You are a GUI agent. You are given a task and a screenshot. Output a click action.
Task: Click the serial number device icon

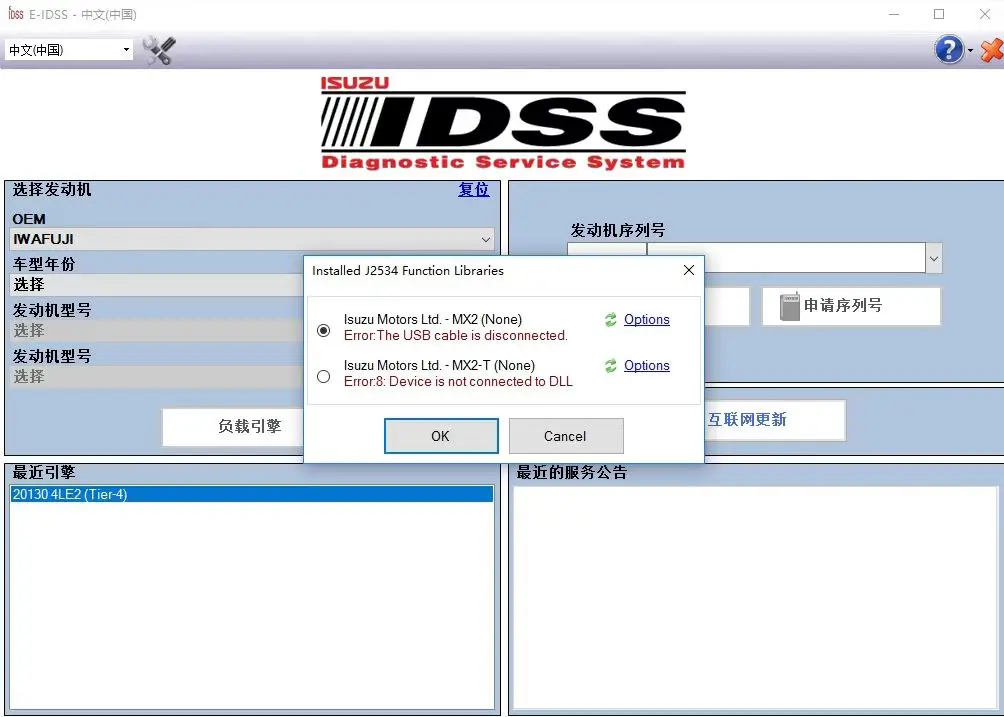(x=789, y=306)
